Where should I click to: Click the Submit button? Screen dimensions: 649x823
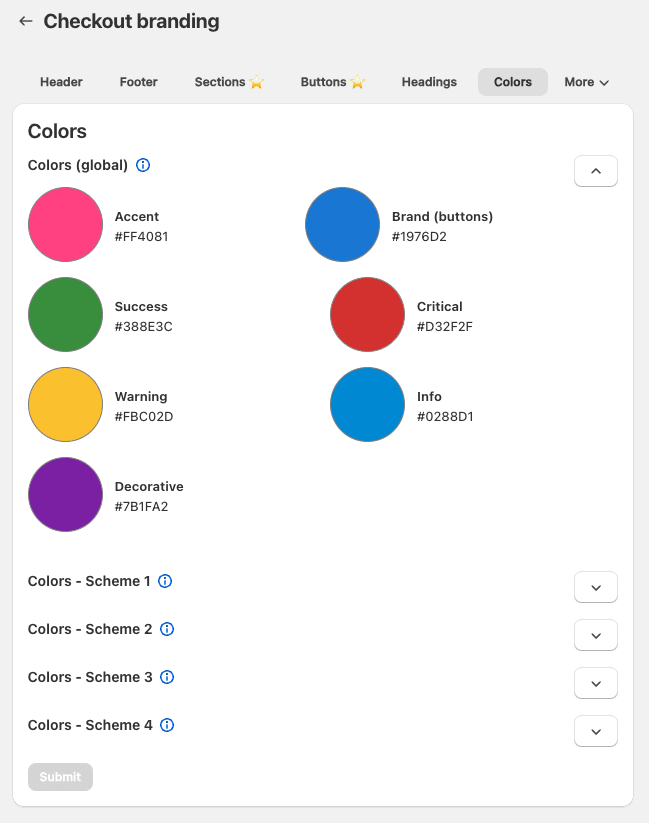pyautogui.click(x=60, y=777)
